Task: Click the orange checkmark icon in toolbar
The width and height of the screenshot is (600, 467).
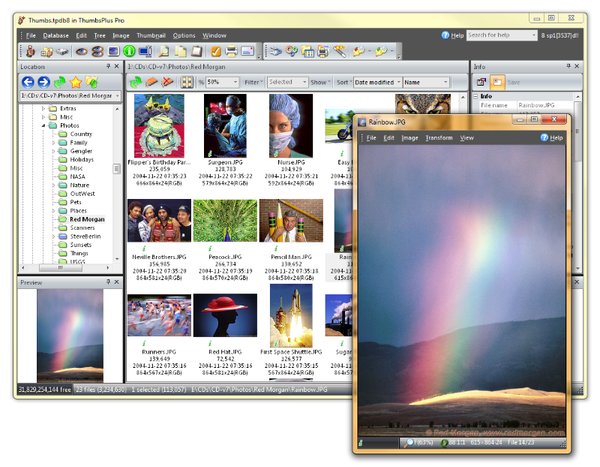Action: (216, 51)
